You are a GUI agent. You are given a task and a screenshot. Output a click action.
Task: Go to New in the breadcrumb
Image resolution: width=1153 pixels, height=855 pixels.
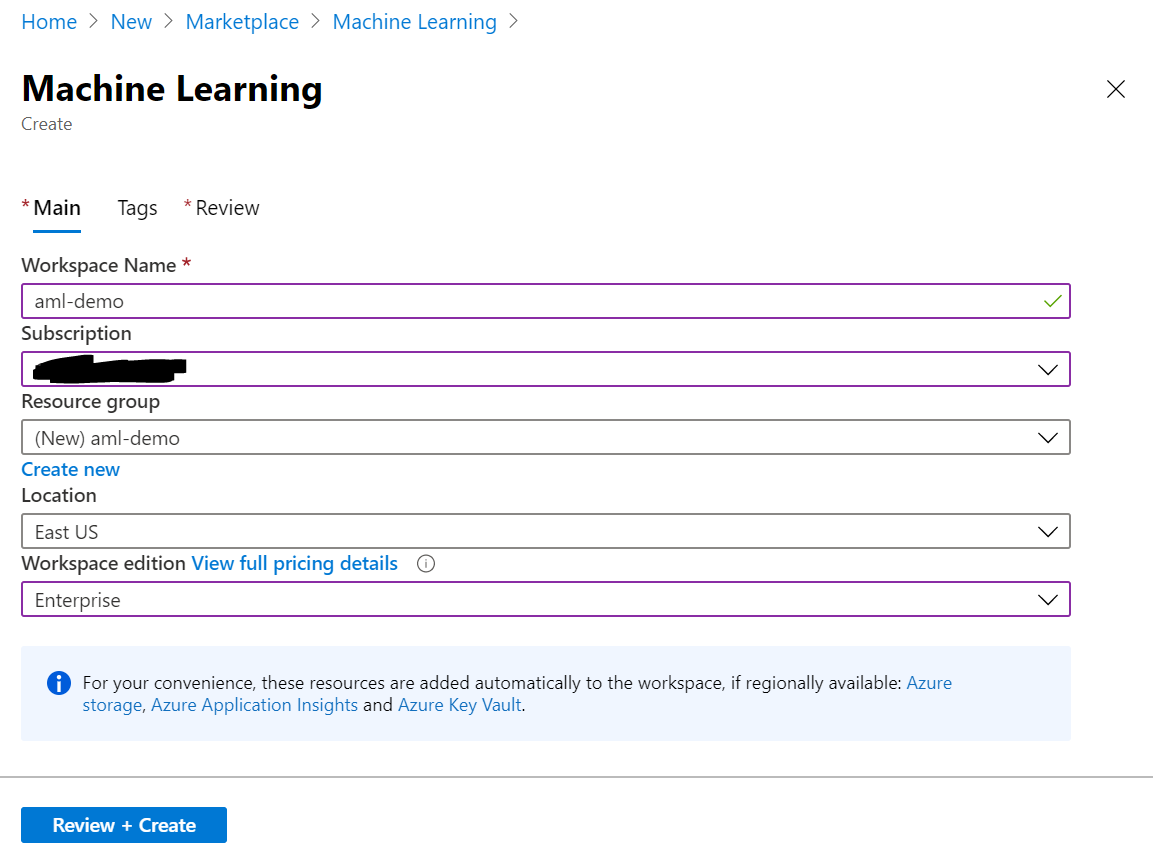coord(131,22)
